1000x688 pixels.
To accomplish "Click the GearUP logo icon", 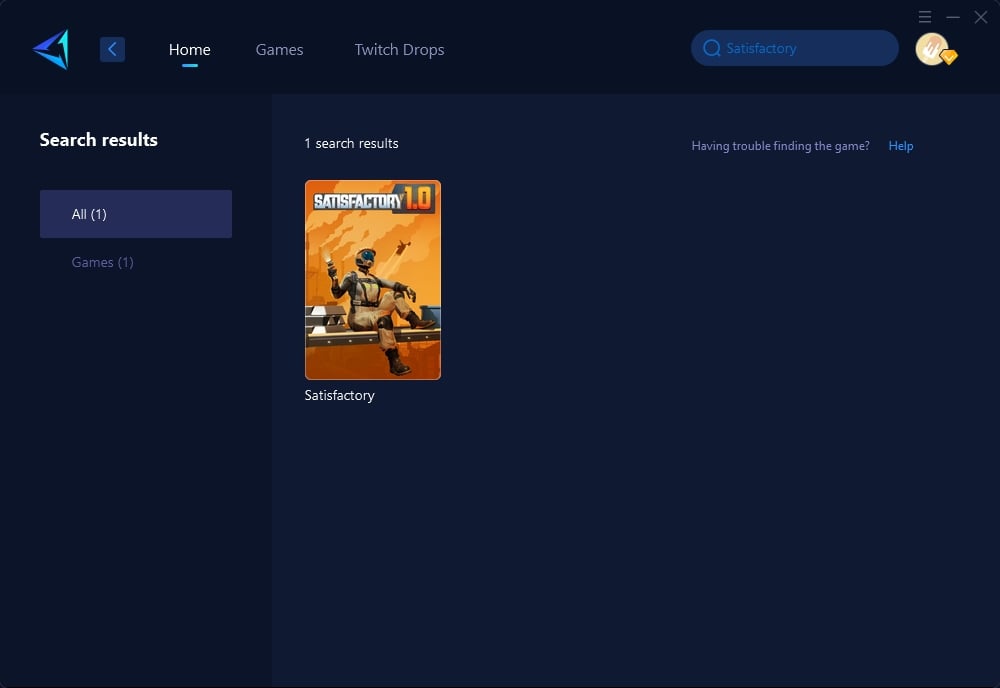I will point(51,49).
